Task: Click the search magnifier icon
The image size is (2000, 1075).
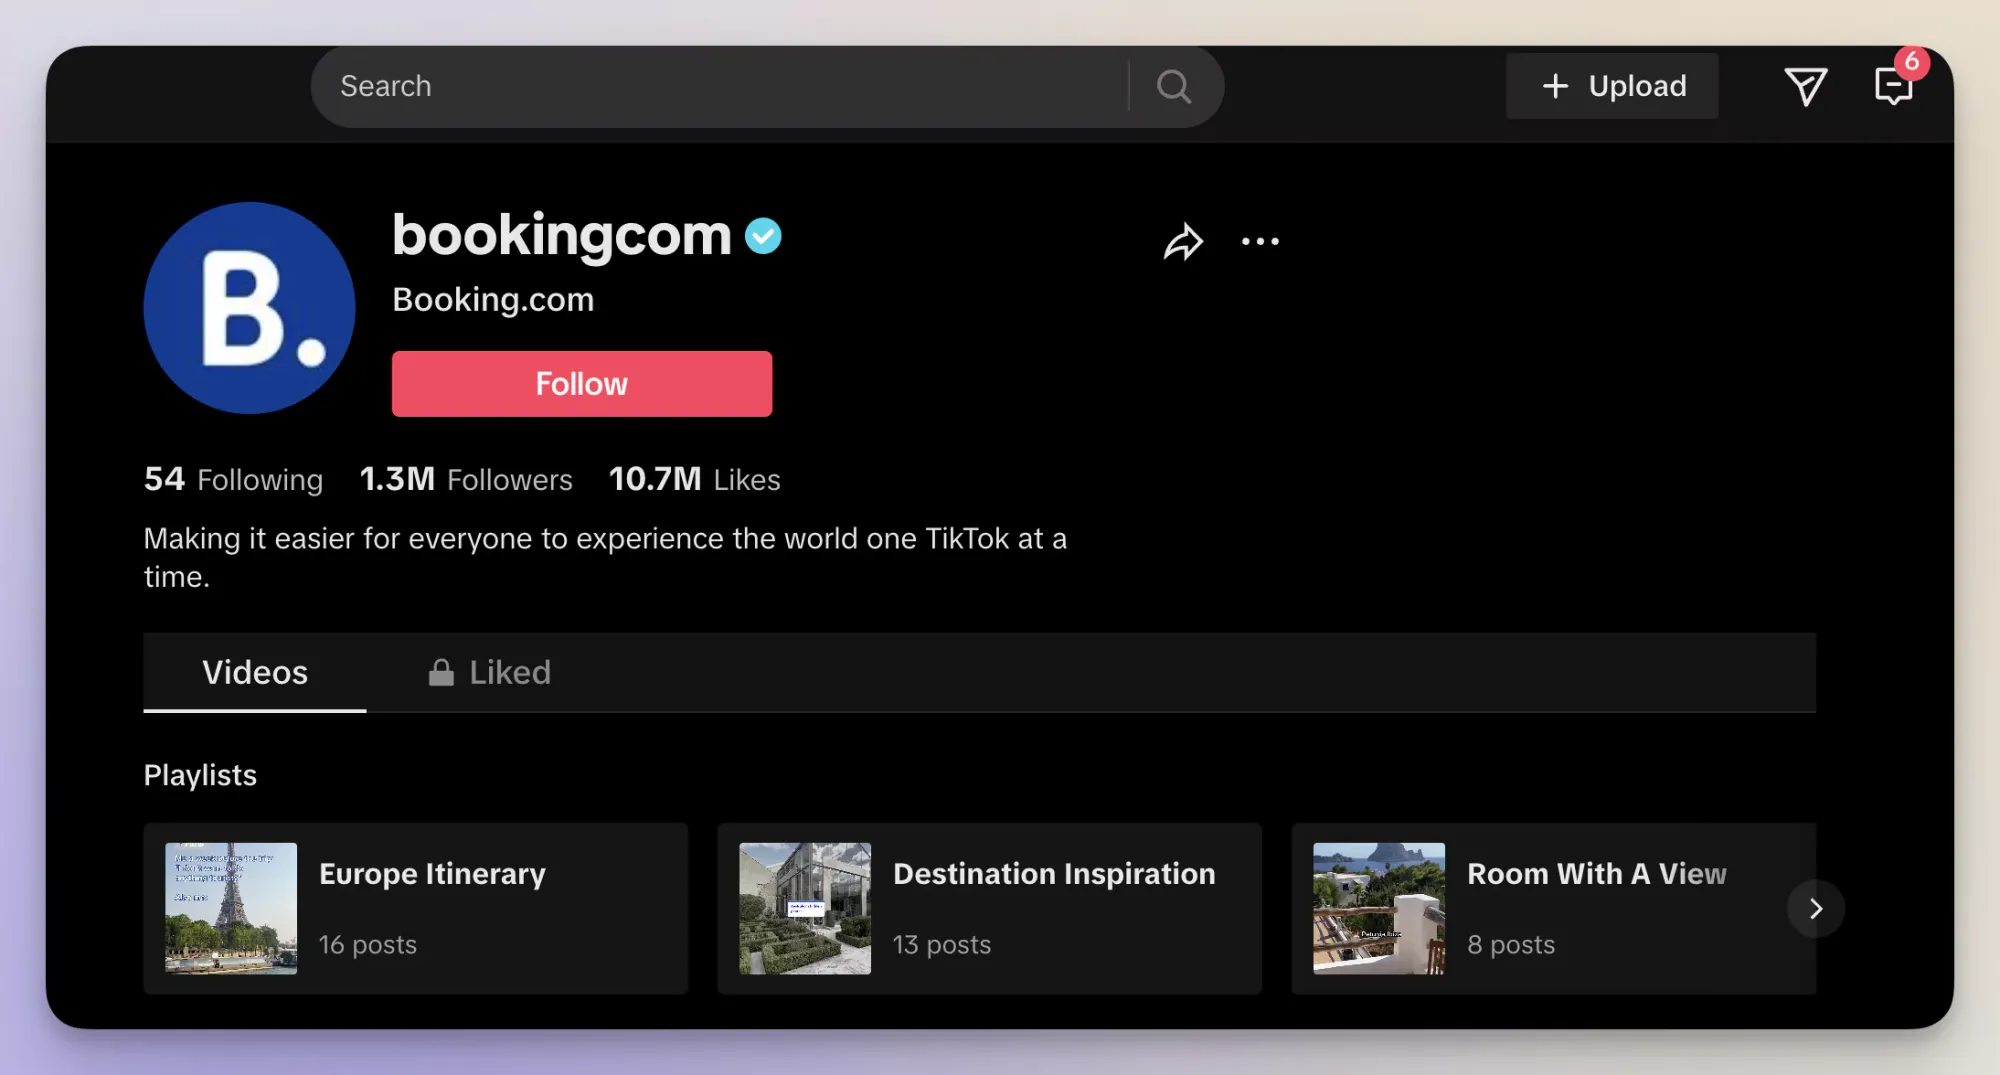Action: [x=1174, y=87]
